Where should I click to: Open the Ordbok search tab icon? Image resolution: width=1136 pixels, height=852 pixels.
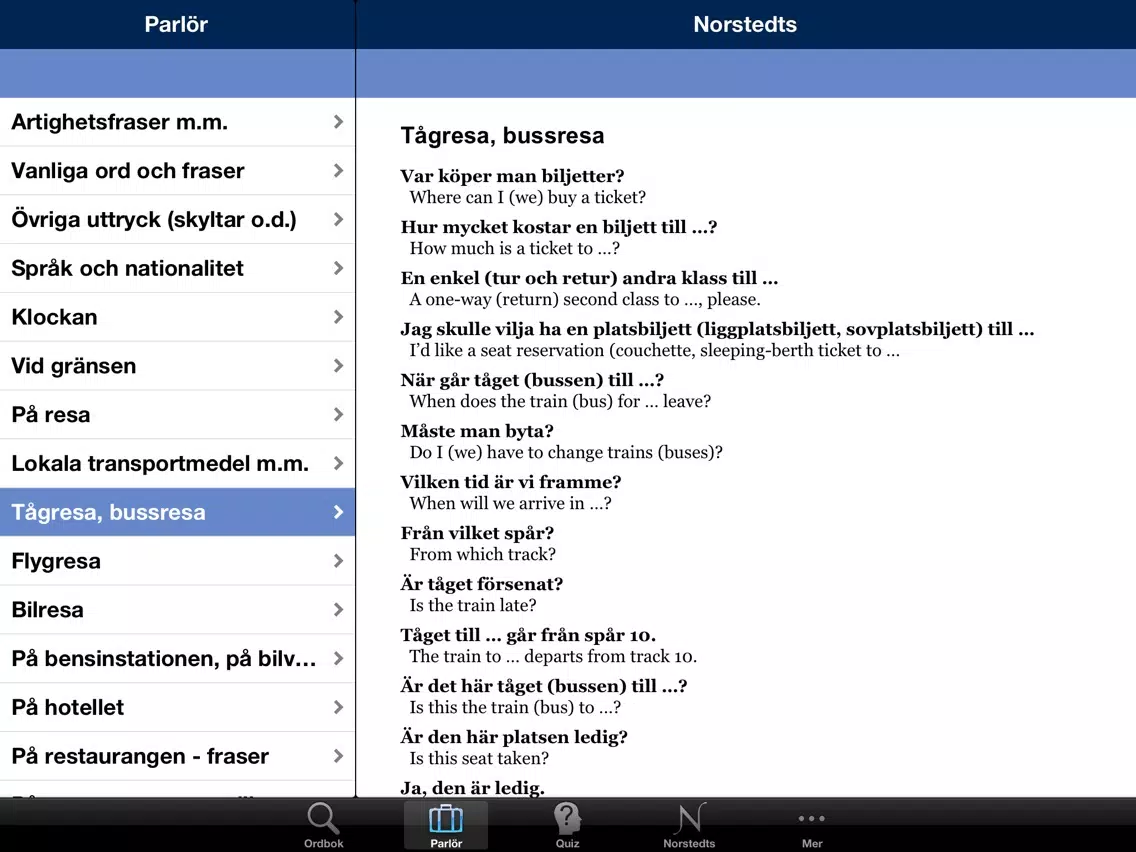point(323,819)
